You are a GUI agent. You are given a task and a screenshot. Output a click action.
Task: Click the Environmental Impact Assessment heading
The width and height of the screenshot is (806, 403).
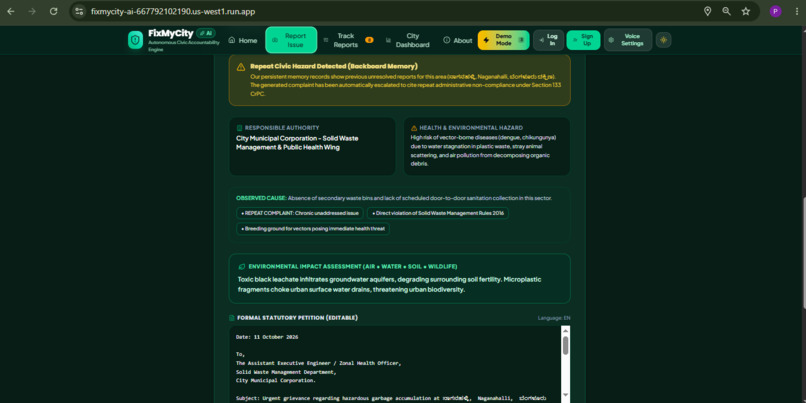353,267
